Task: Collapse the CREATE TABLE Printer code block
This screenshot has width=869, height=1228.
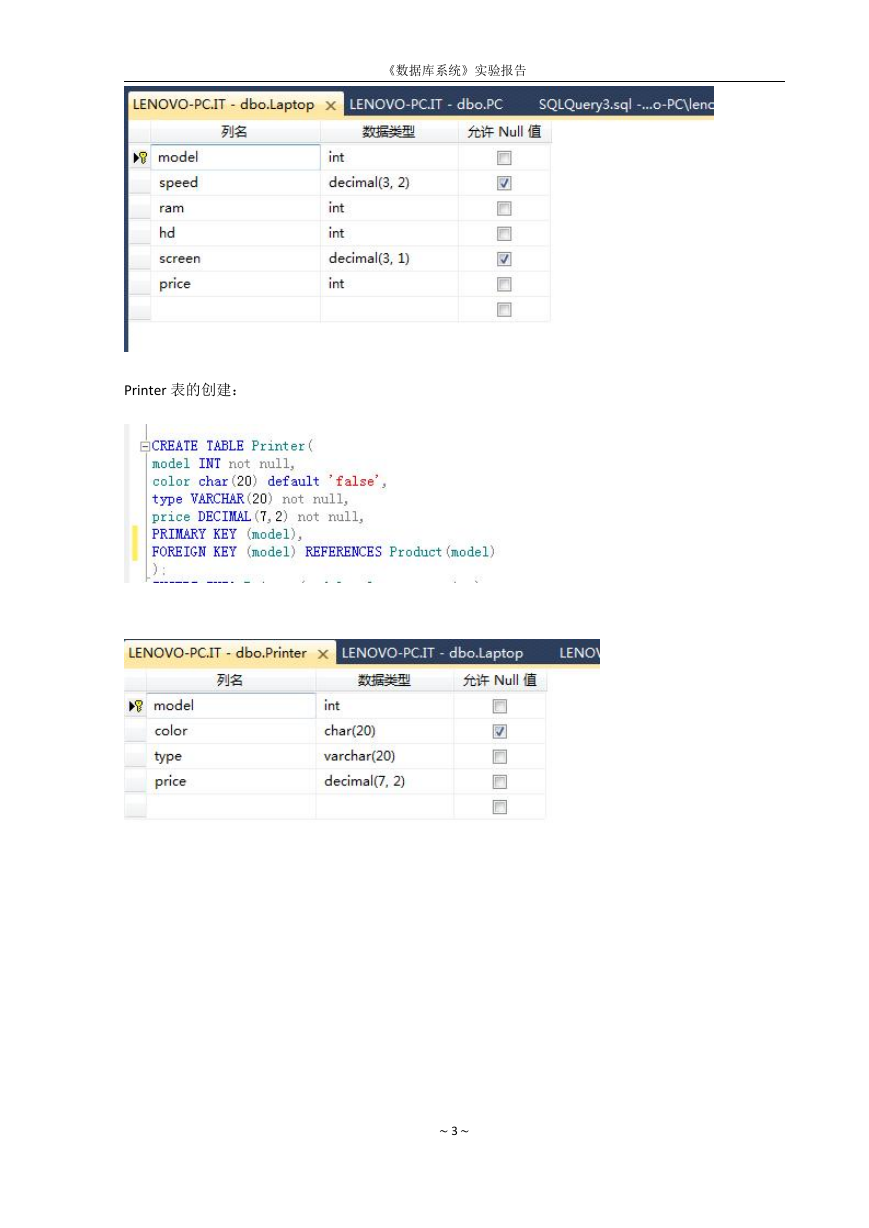Action: point(145,446)
